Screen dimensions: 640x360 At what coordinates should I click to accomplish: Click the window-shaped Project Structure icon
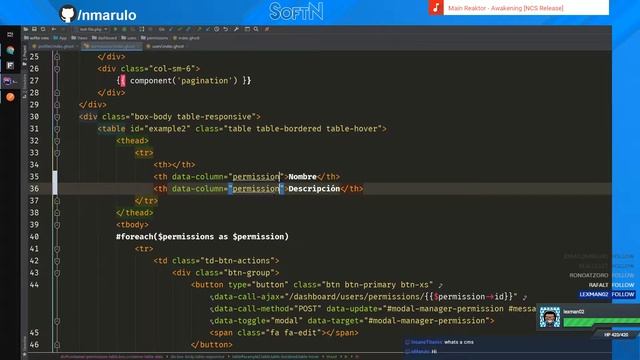pyautogui.click(x=247, y=29)
